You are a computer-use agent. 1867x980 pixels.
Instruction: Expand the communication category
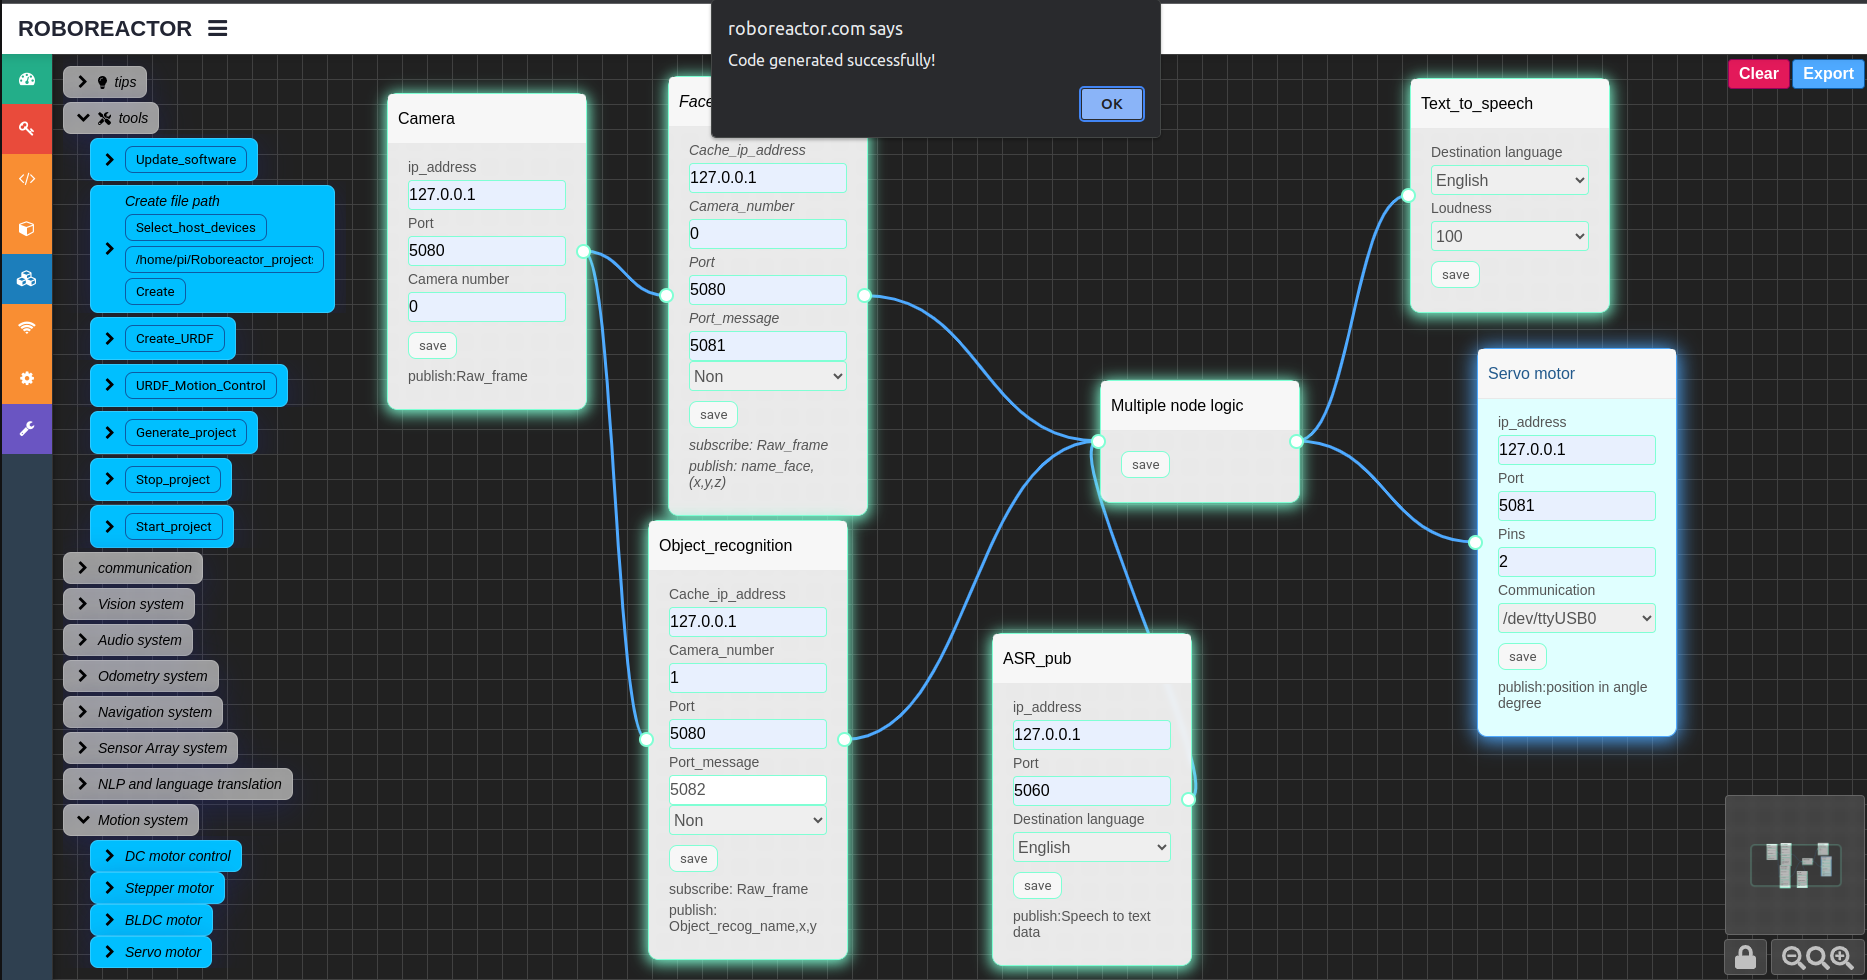click(133, 568)
